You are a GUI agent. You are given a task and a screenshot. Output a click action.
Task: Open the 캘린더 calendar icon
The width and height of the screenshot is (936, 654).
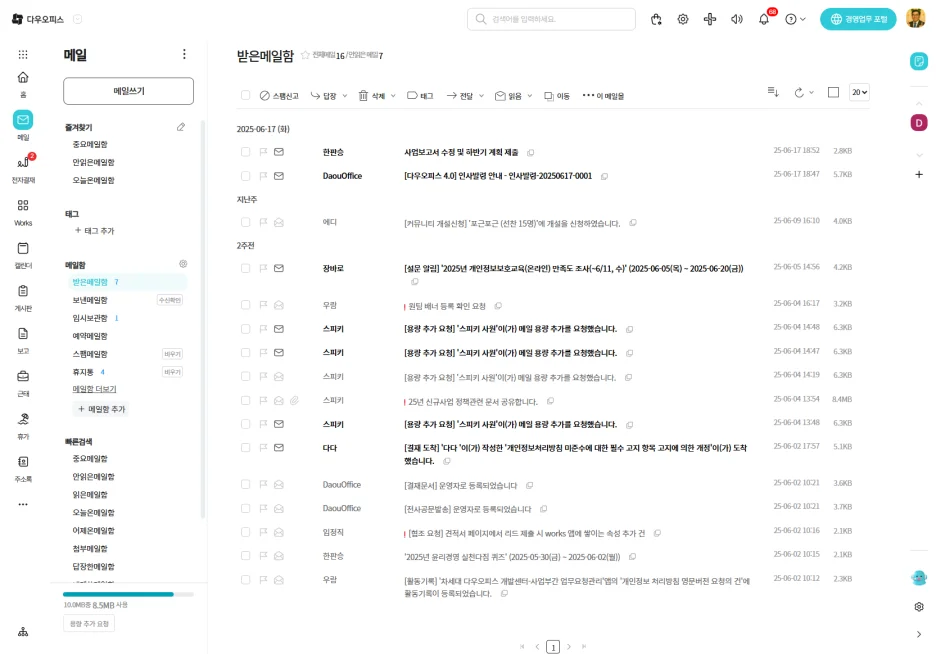pyautogui.click(x=22, y=248)
